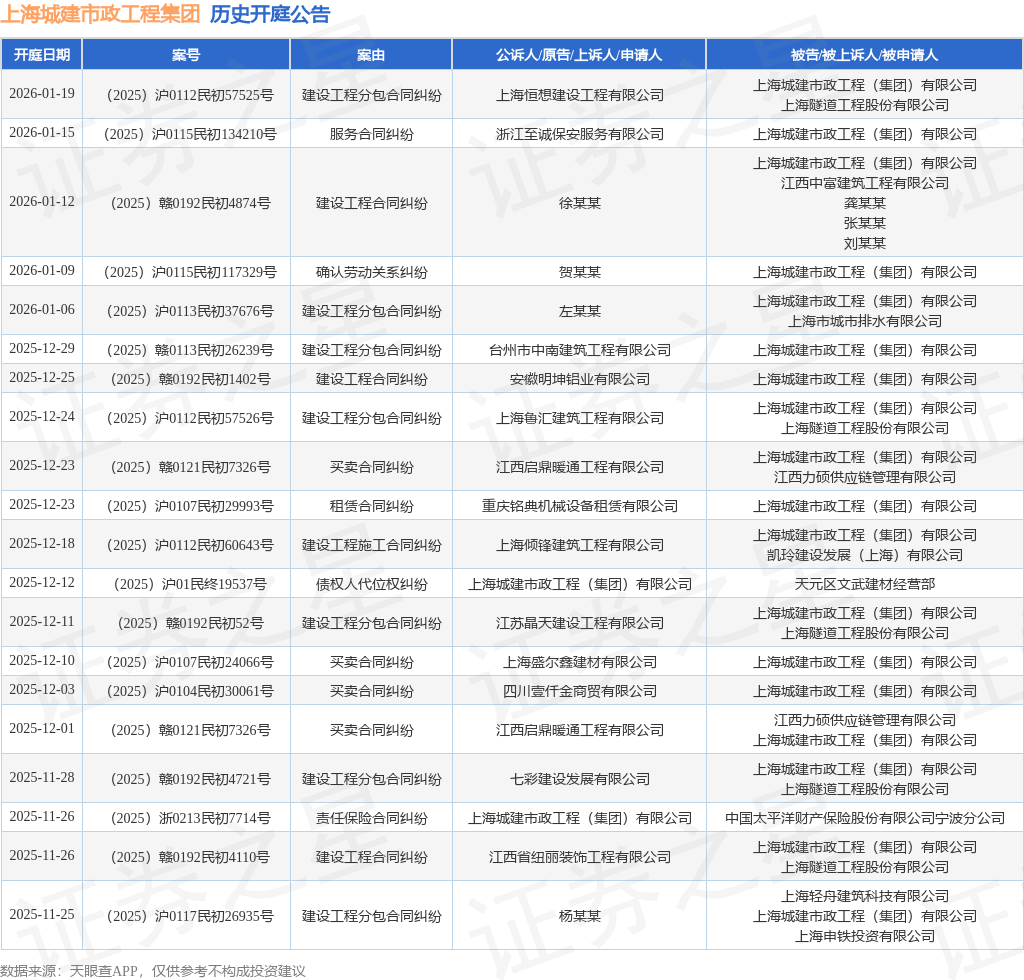Image resolution: width=1024 pixels, height=980 pixels.
Task: Click the 服务合同纠纷 cause cell
Action: coord(371,134)
